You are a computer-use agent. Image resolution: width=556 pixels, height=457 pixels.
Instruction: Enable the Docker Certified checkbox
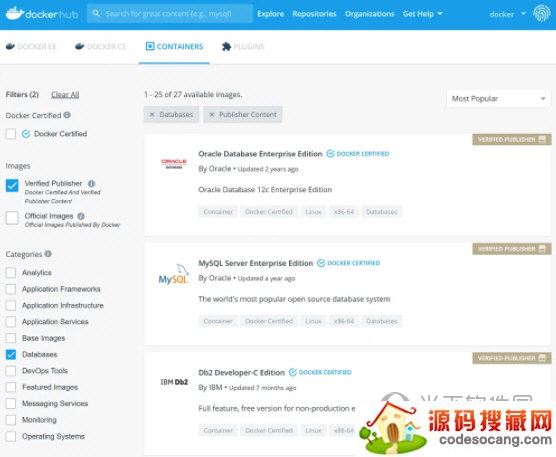[11, 134]
